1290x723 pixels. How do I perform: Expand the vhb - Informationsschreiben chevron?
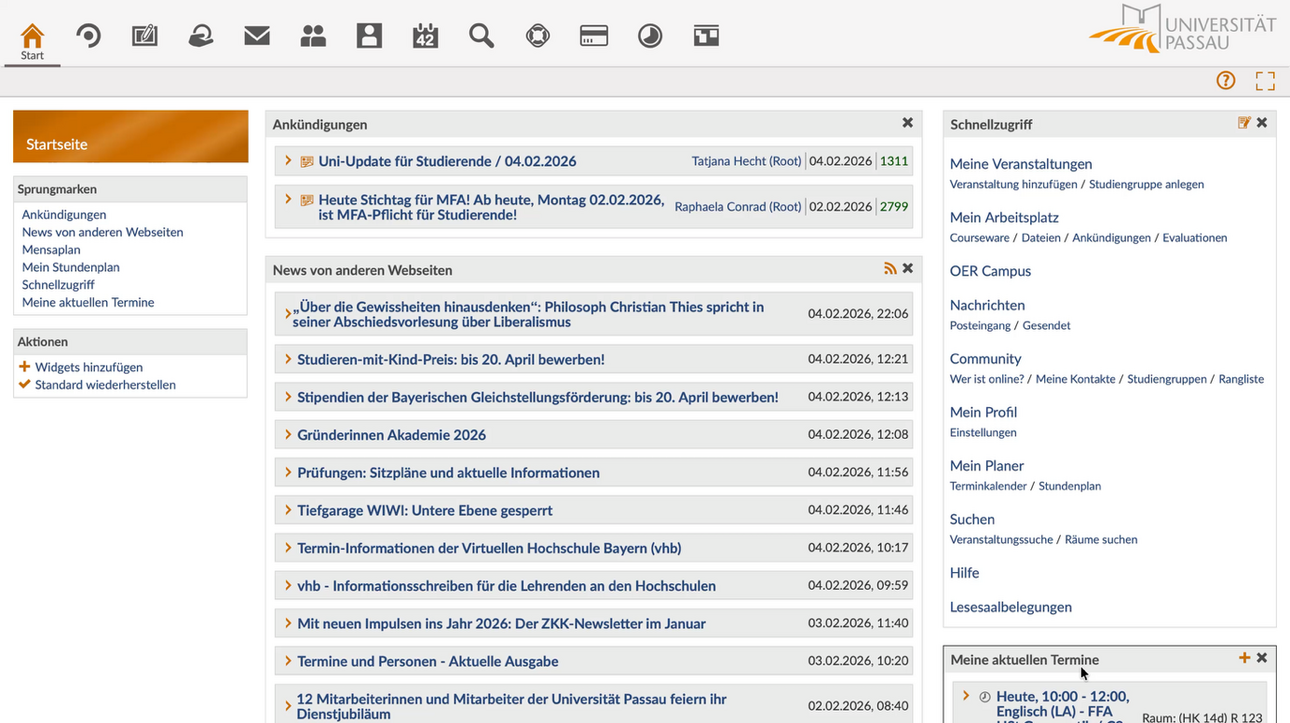tap(288, 585)
